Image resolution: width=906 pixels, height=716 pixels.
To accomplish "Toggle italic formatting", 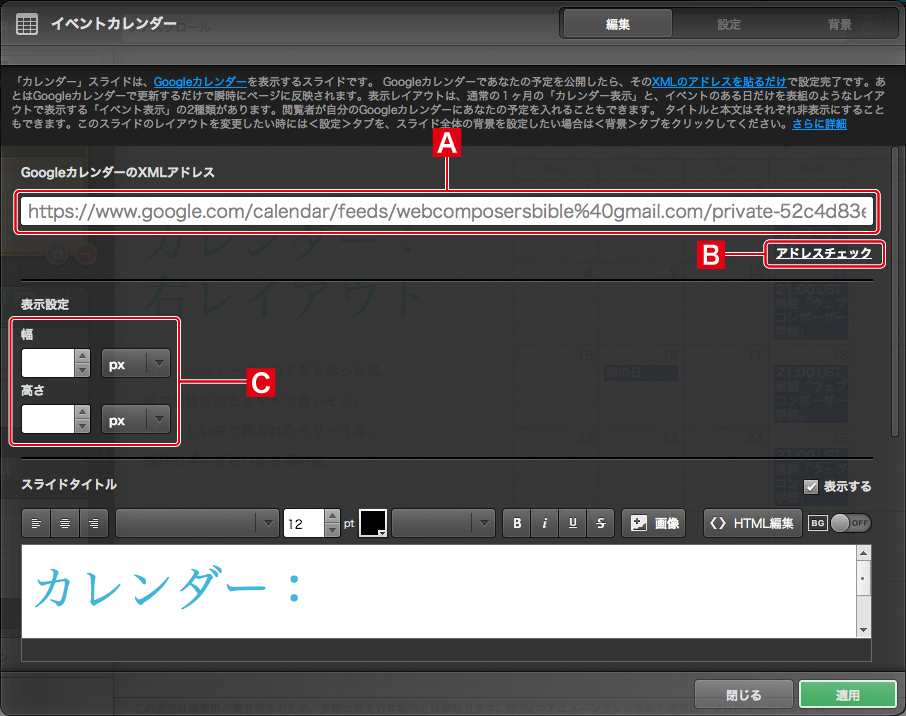I will (x=545, y=524).
